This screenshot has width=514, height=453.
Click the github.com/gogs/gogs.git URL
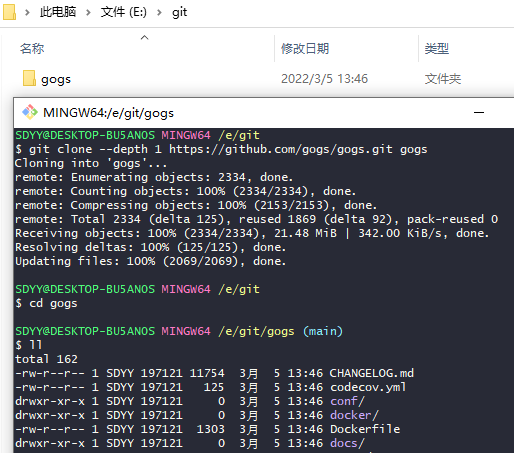tap(281, 149)
